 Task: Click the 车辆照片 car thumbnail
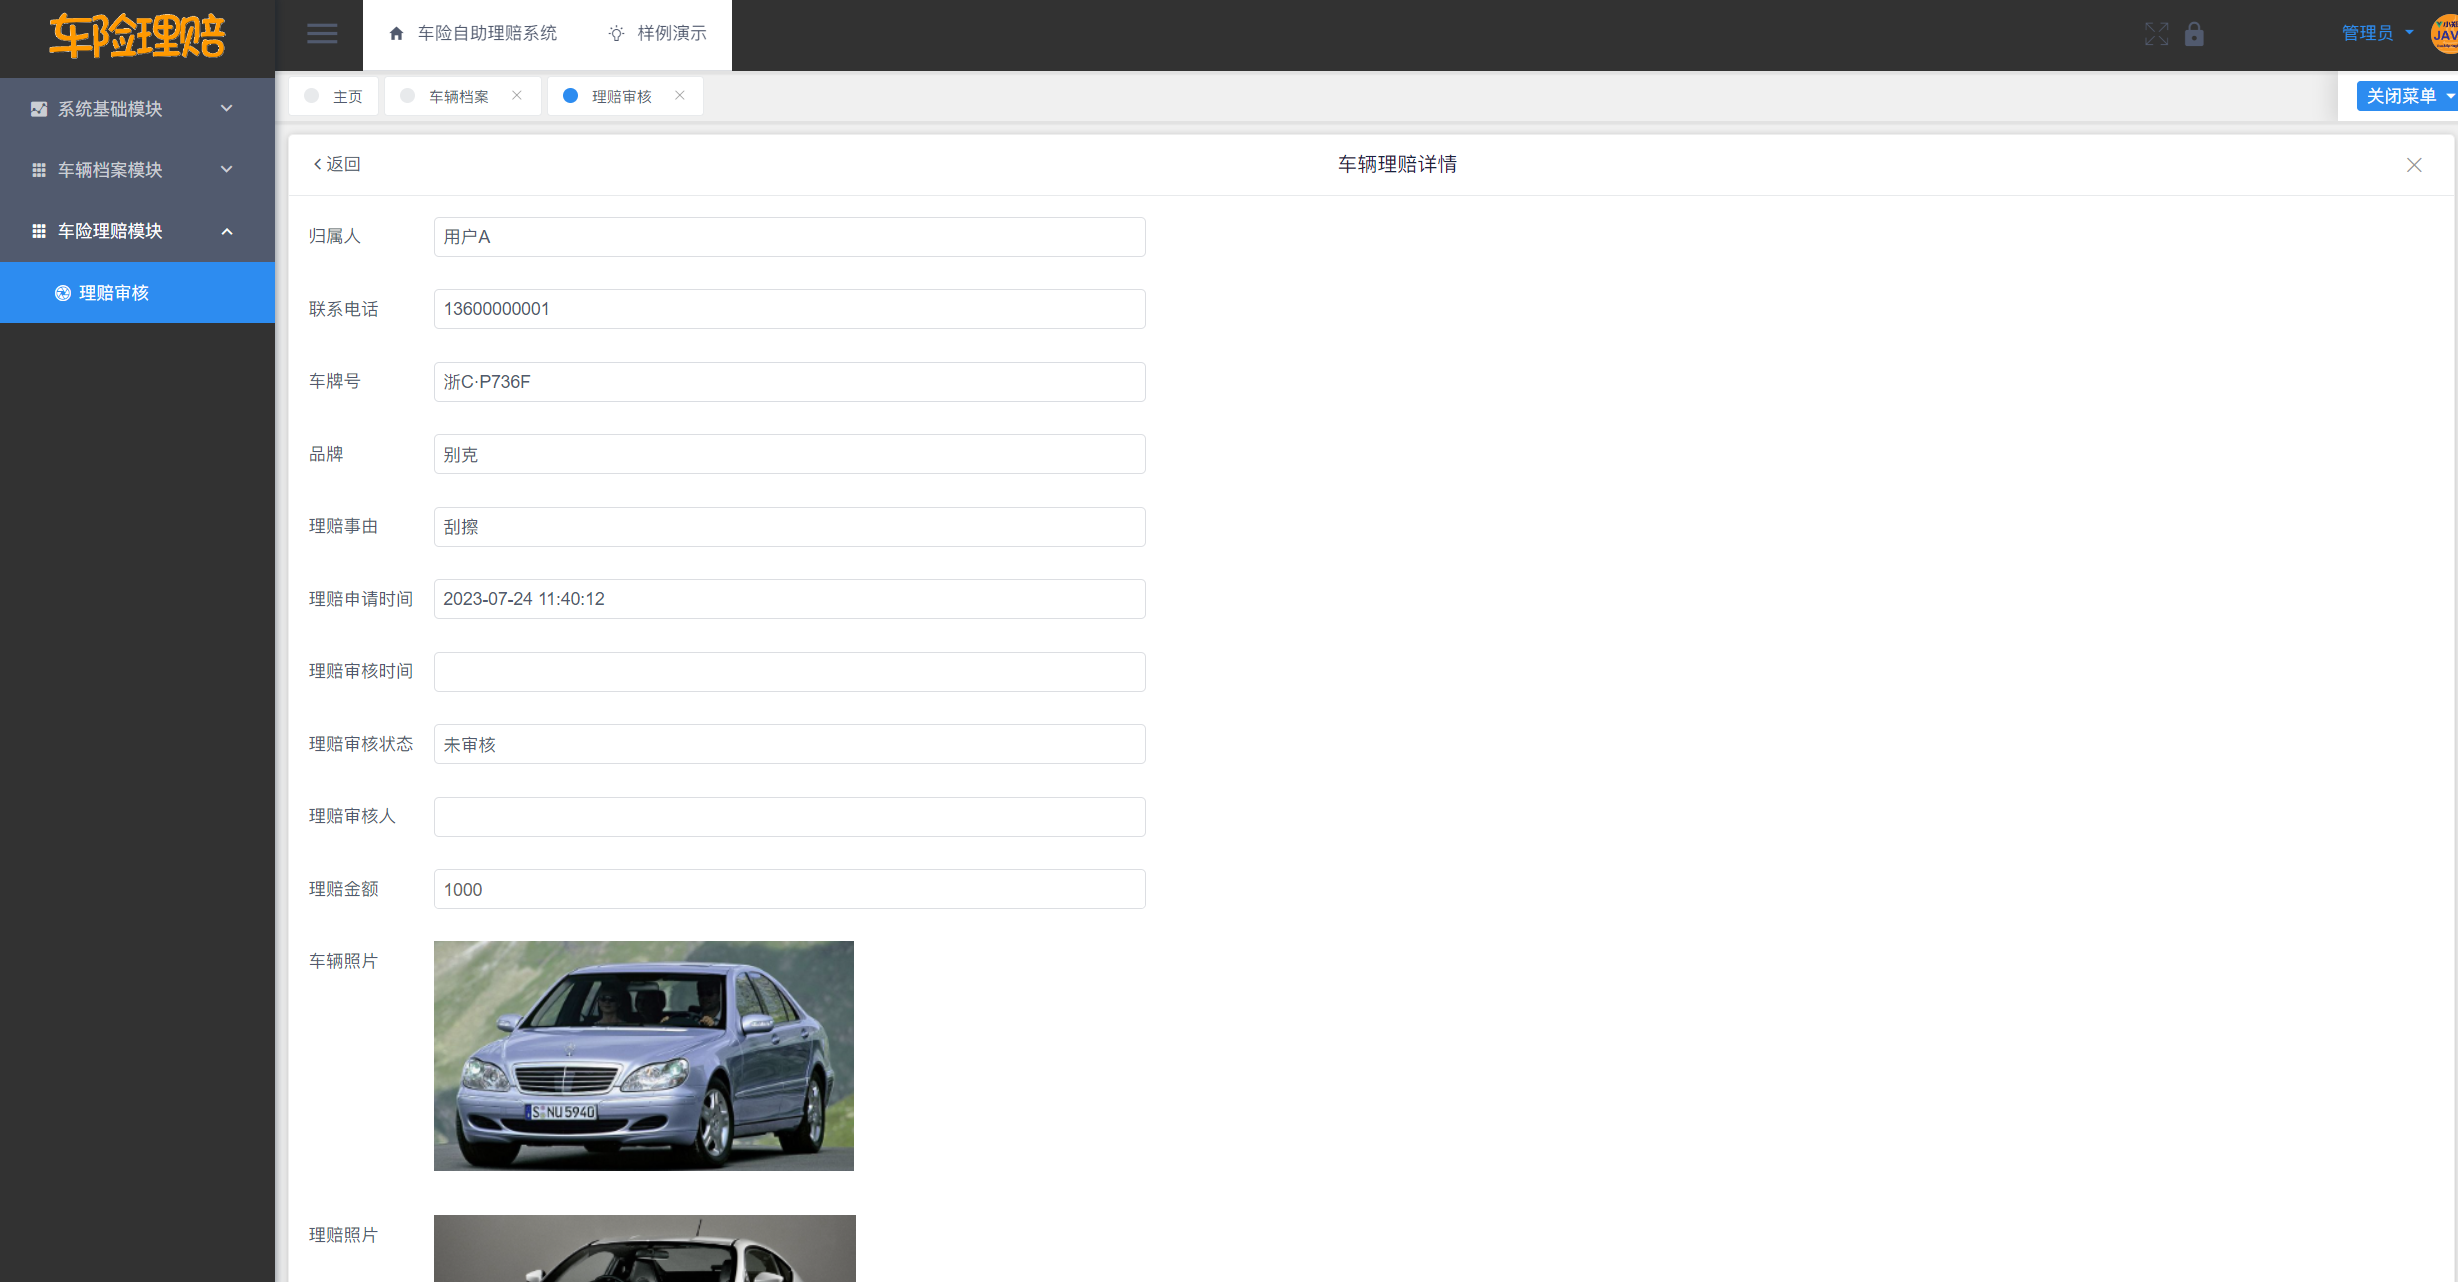tap(643, 1055)
